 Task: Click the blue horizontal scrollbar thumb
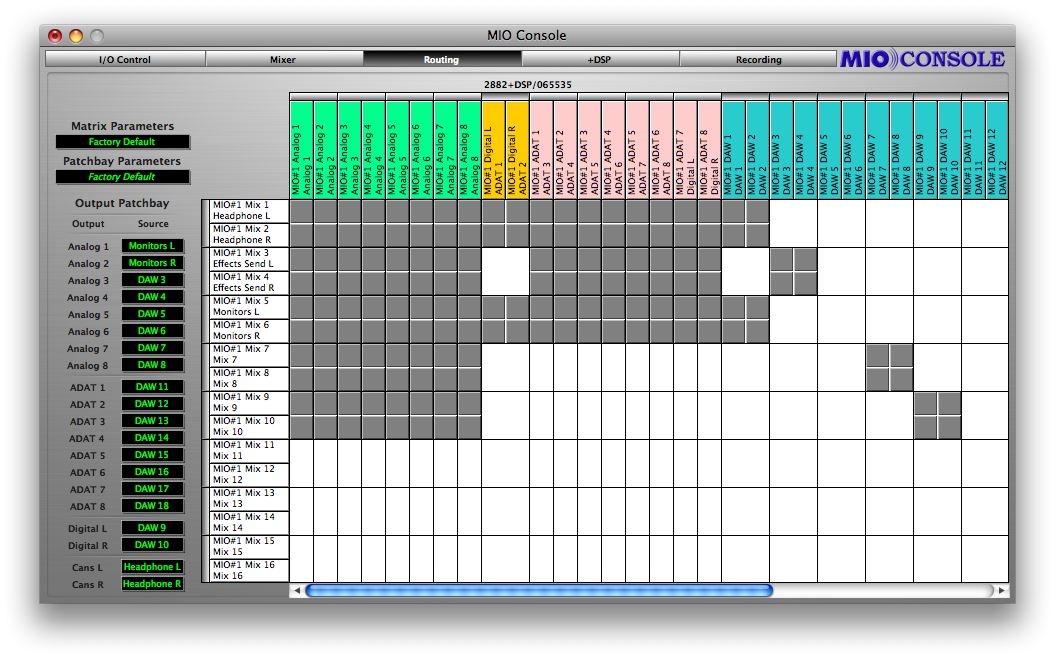539,591
